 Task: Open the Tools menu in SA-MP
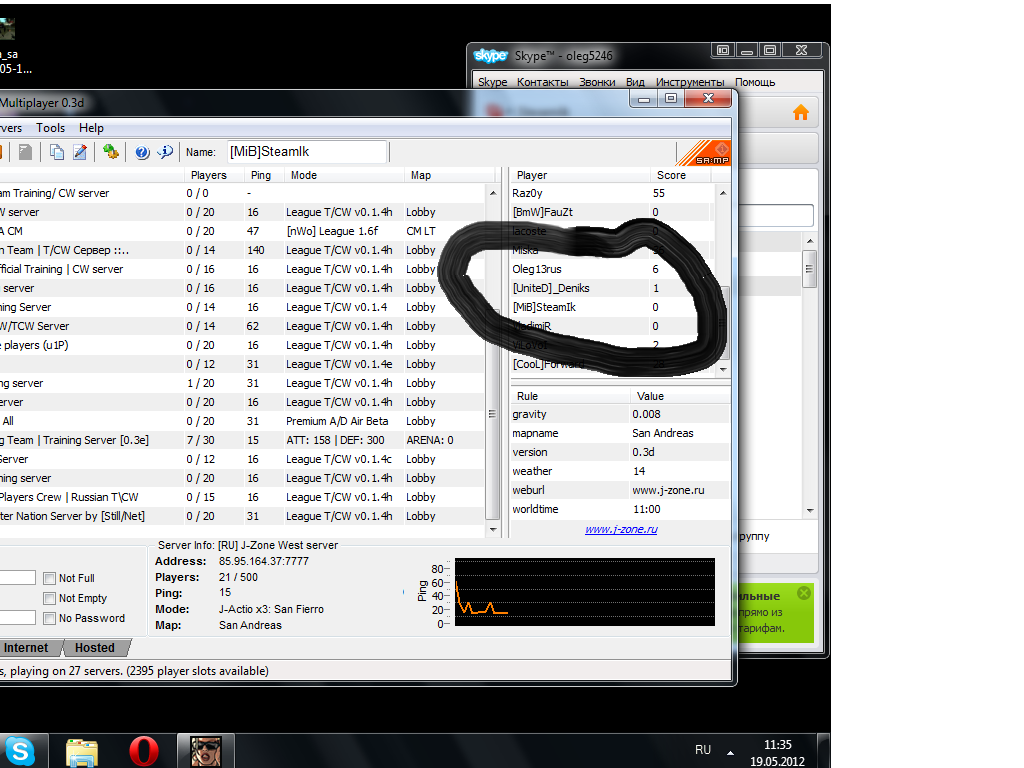click(x=50, y=128)
